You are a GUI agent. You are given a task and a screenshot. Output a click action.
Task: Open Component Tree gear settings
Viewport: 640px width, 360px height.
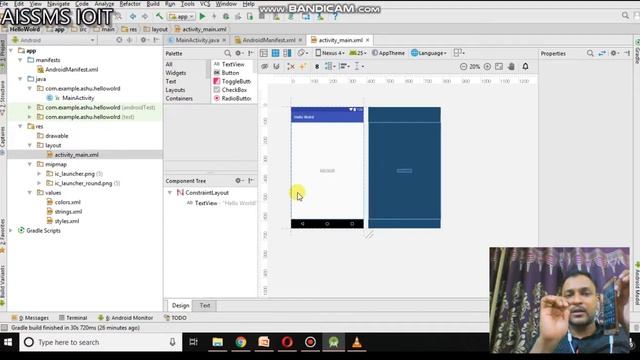point(239,180)
